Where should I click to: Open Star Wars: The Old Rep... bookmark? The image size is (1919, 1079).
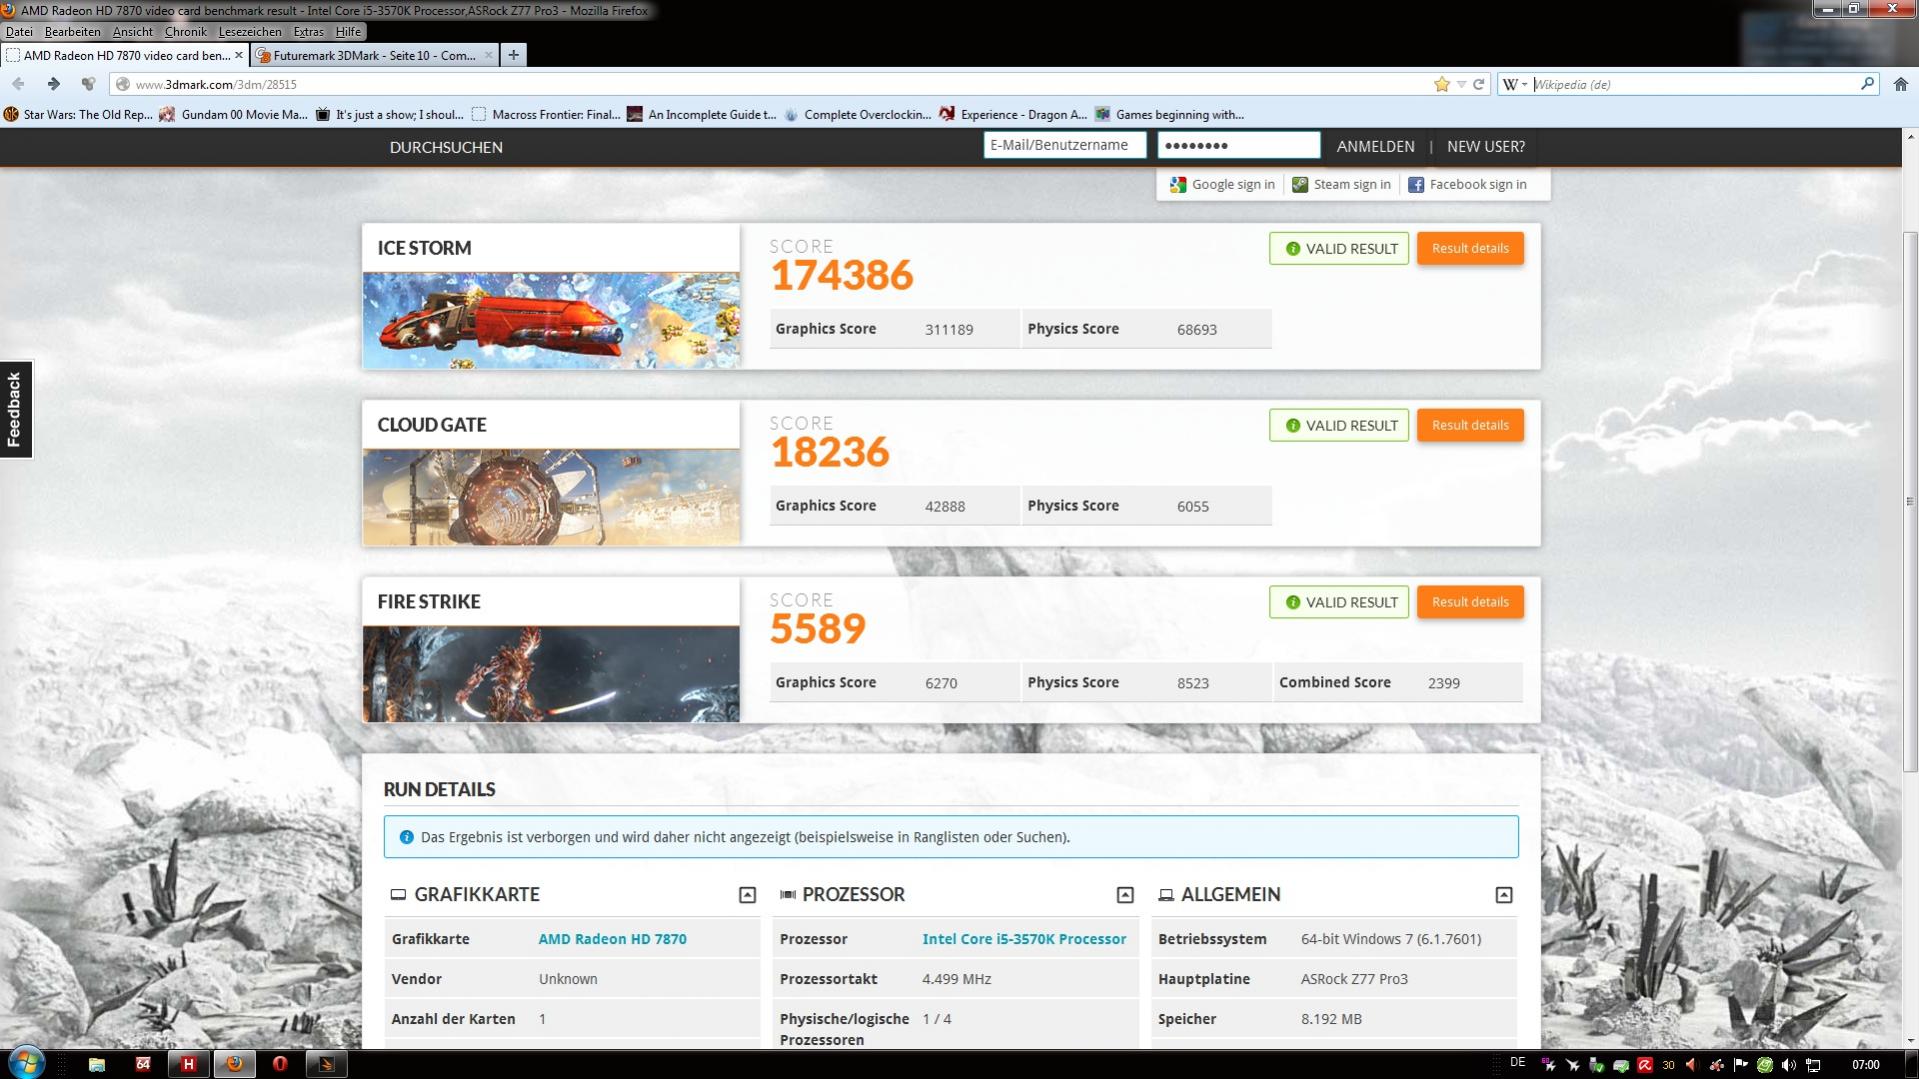[x=79, y=114]
